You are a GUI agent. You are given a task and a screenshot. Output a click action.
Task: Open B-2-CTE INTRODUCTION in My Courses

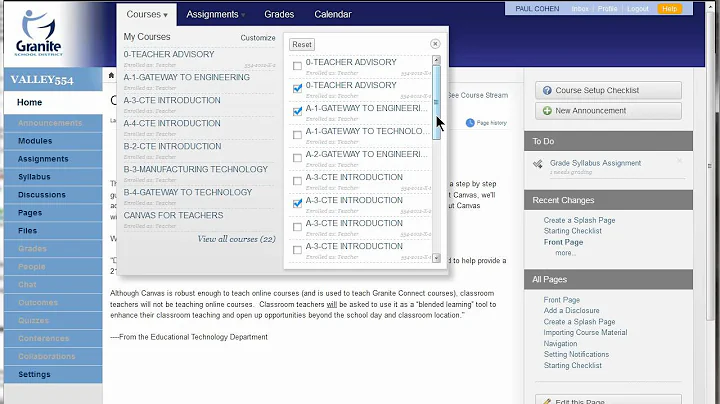point(172,146)
